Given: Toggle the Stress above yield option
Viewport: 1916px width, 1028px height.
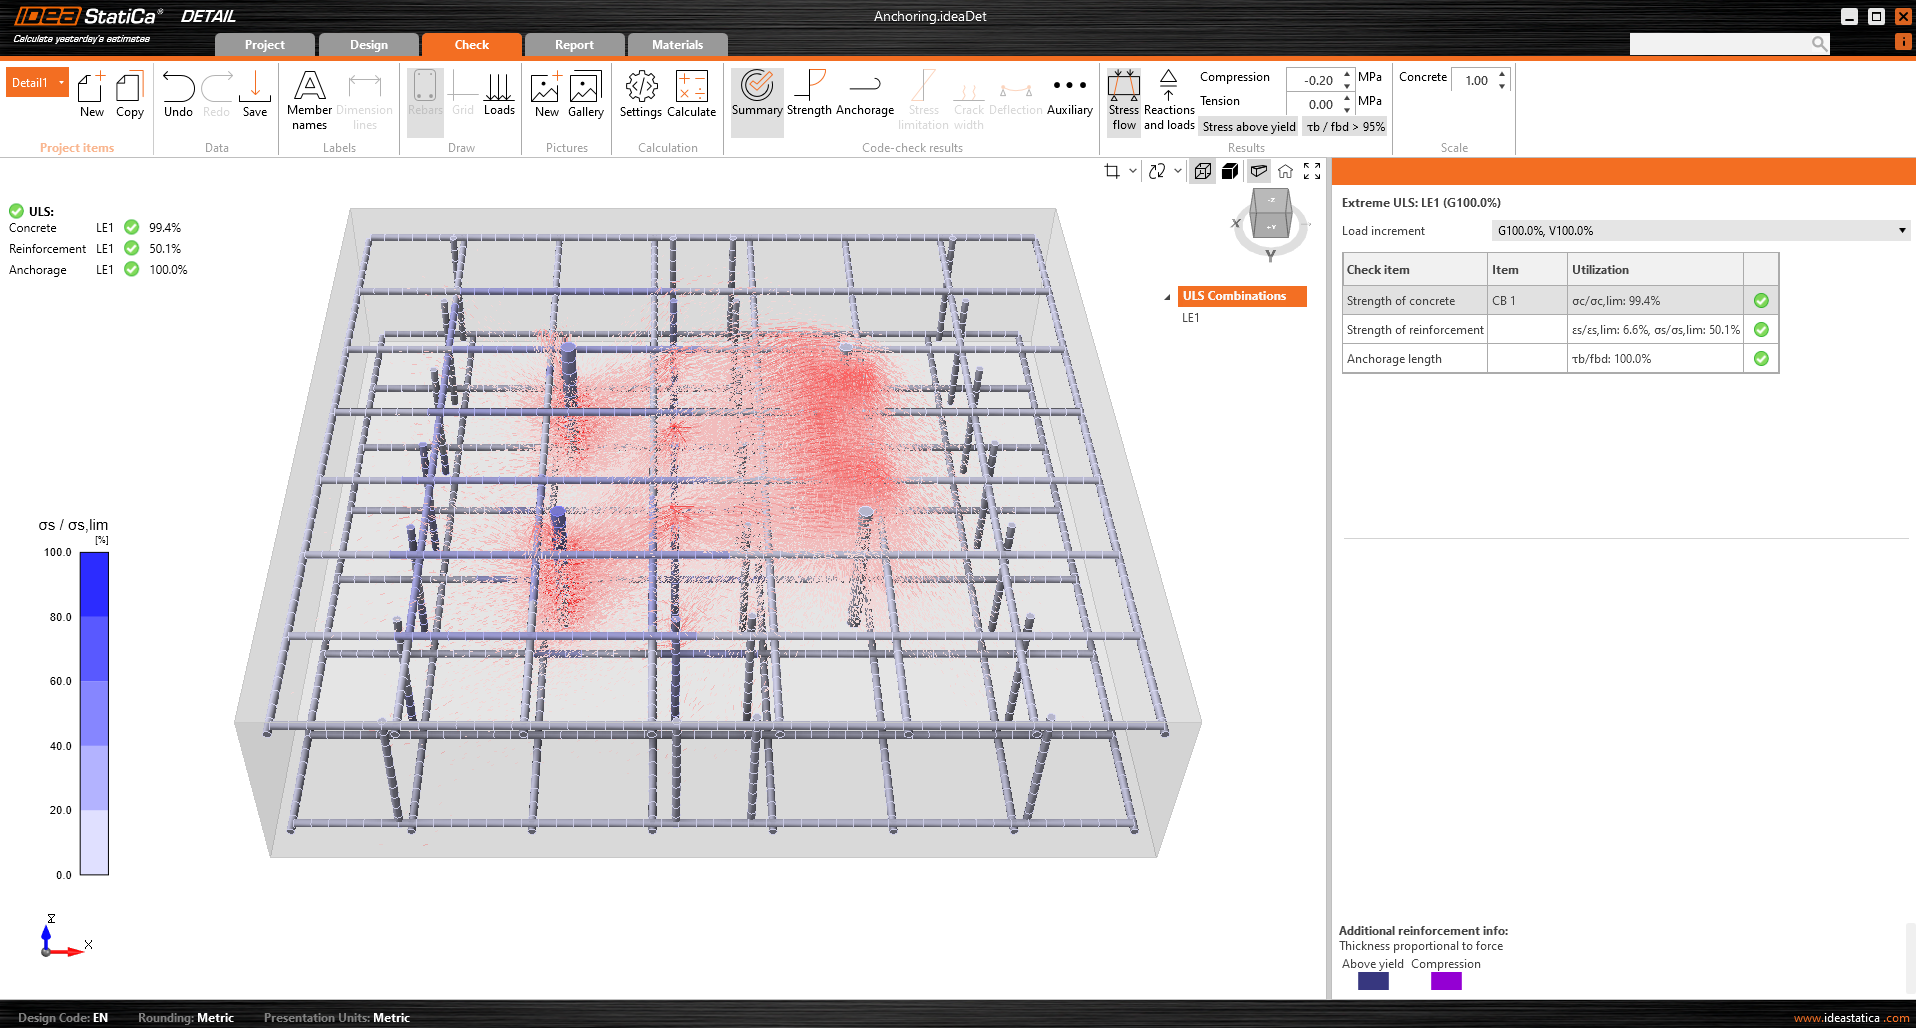Looking at the screenshot, I should [1248, 127].
